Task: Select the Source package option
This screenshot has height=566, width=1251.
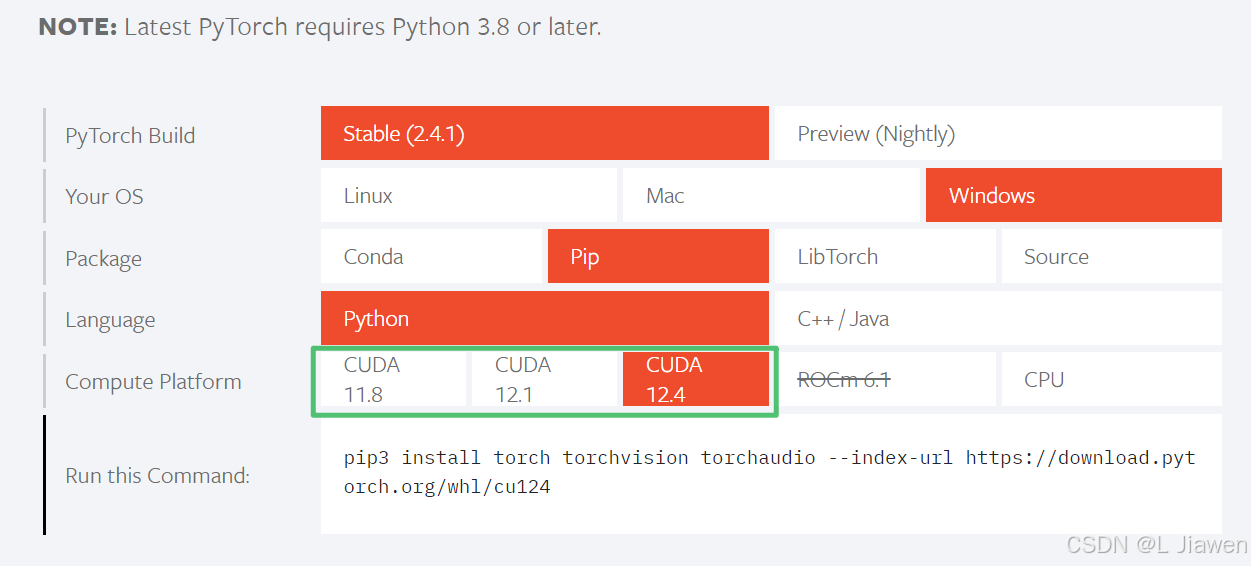Action: click(1112, 256)
